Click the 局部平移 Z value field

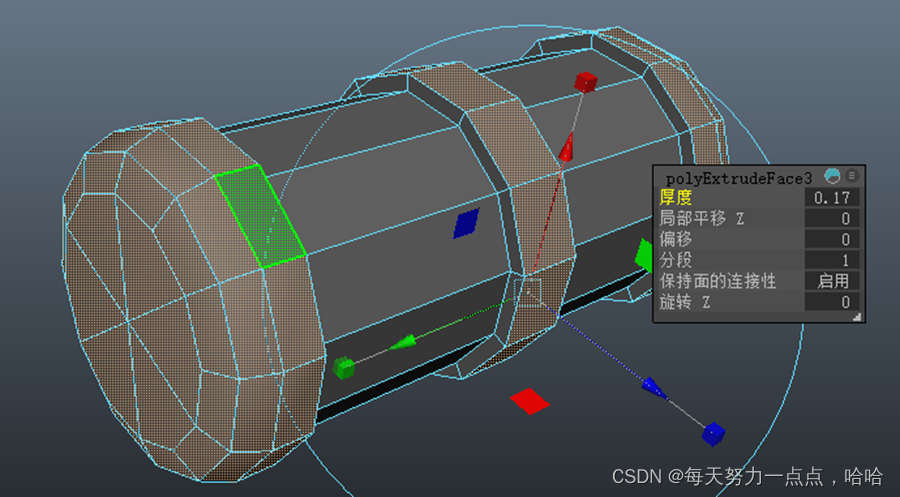832,219
